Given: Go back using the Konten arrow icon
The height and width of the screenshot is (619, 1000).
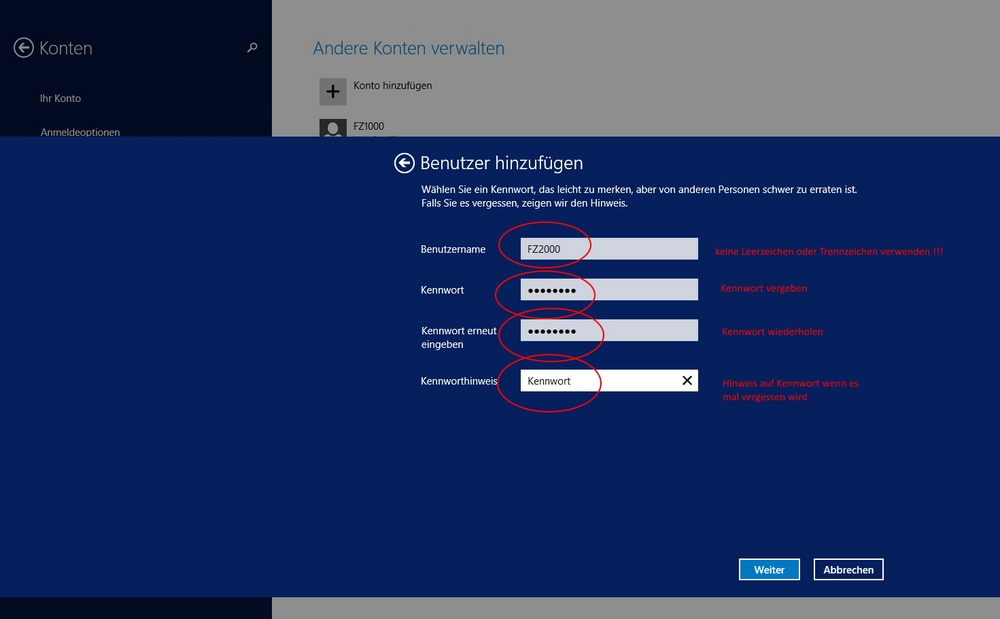Looking at the screenshot, I should pos(24,48).
